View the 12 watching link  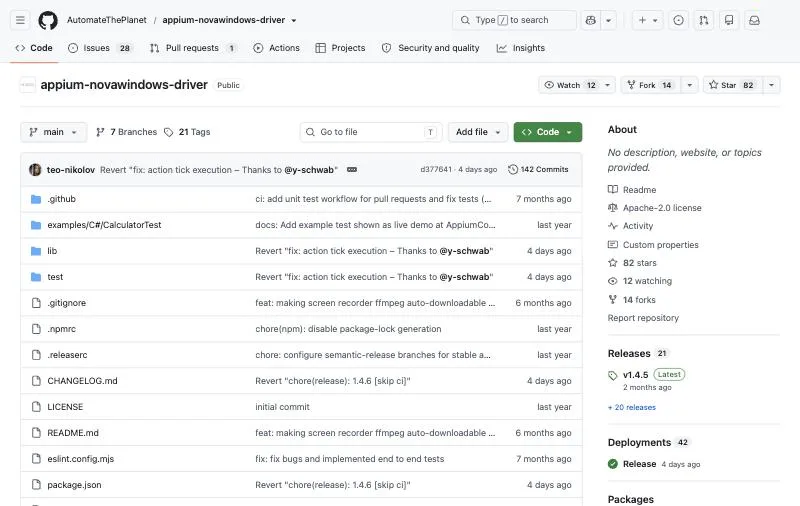640,281
